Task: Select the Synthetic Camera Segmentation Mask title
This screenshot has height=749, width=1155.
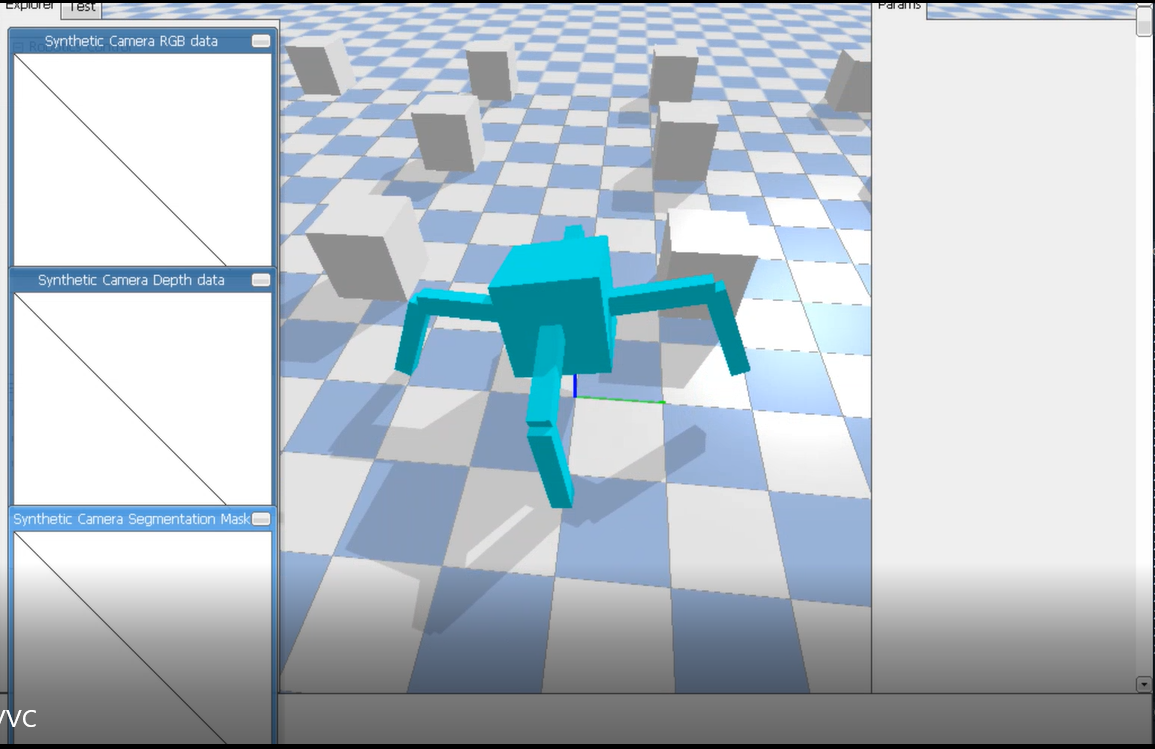Action: (132, 519)
